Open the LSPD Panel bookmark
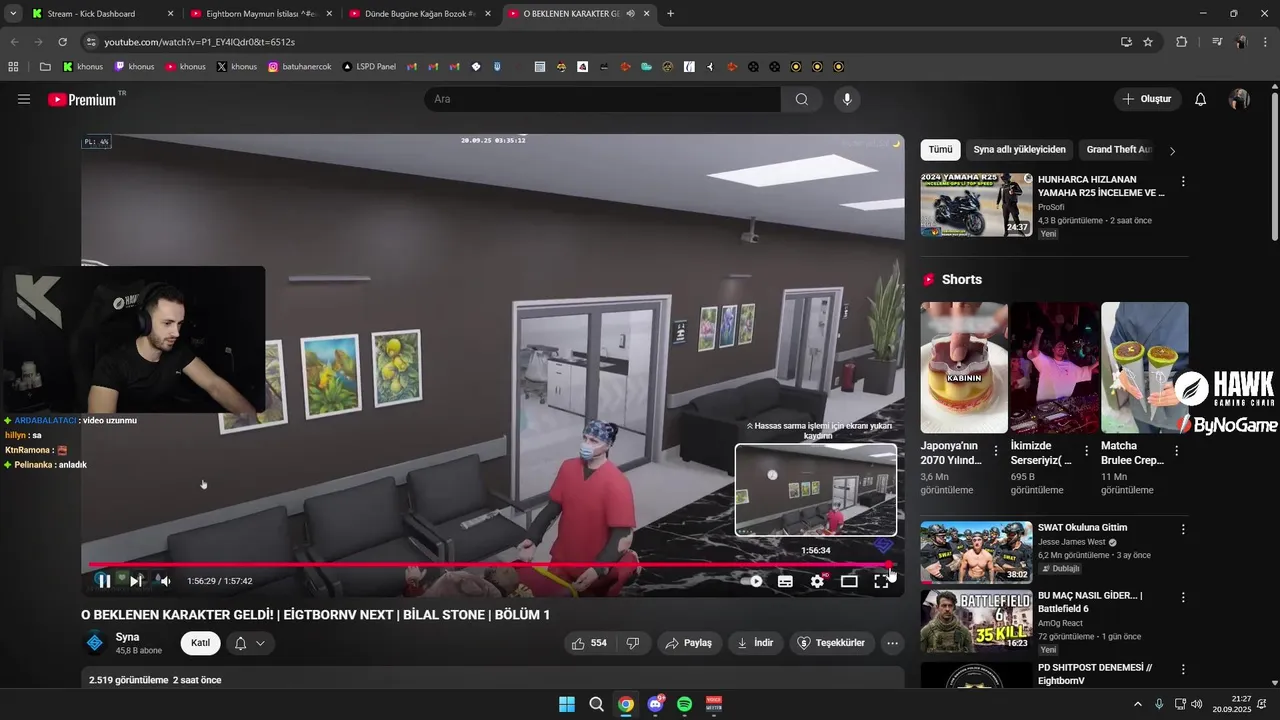Viewport: 1280px width, 720px height. 369,67
